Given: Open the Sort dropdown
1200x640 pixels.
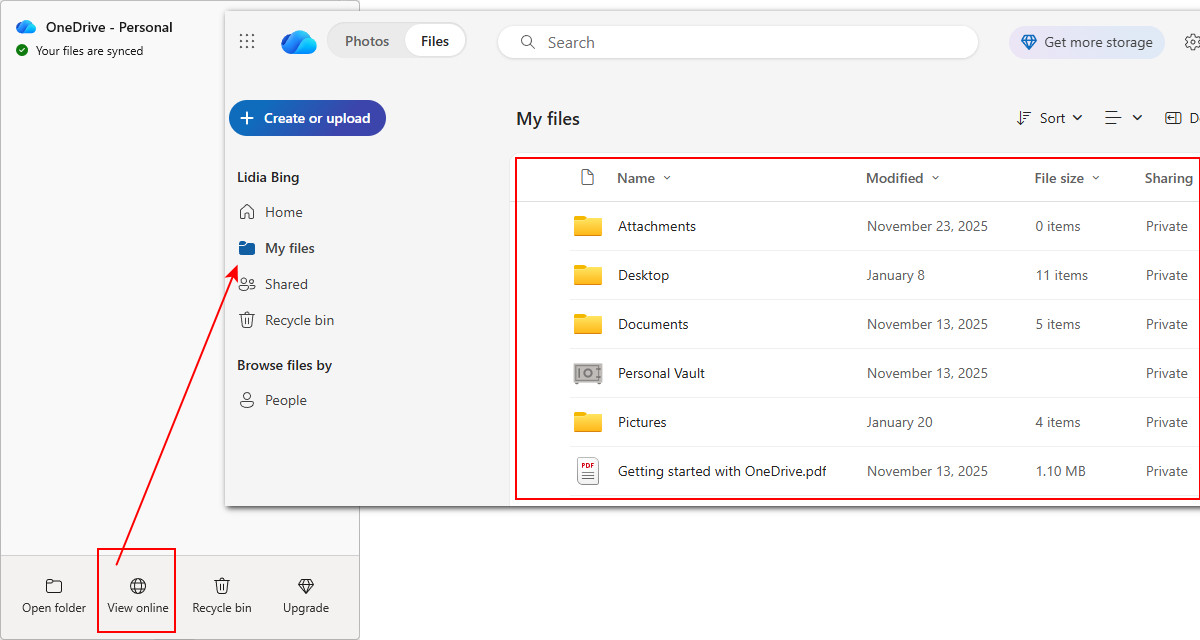Looking at the screenshot, I should click(1049, 118).
